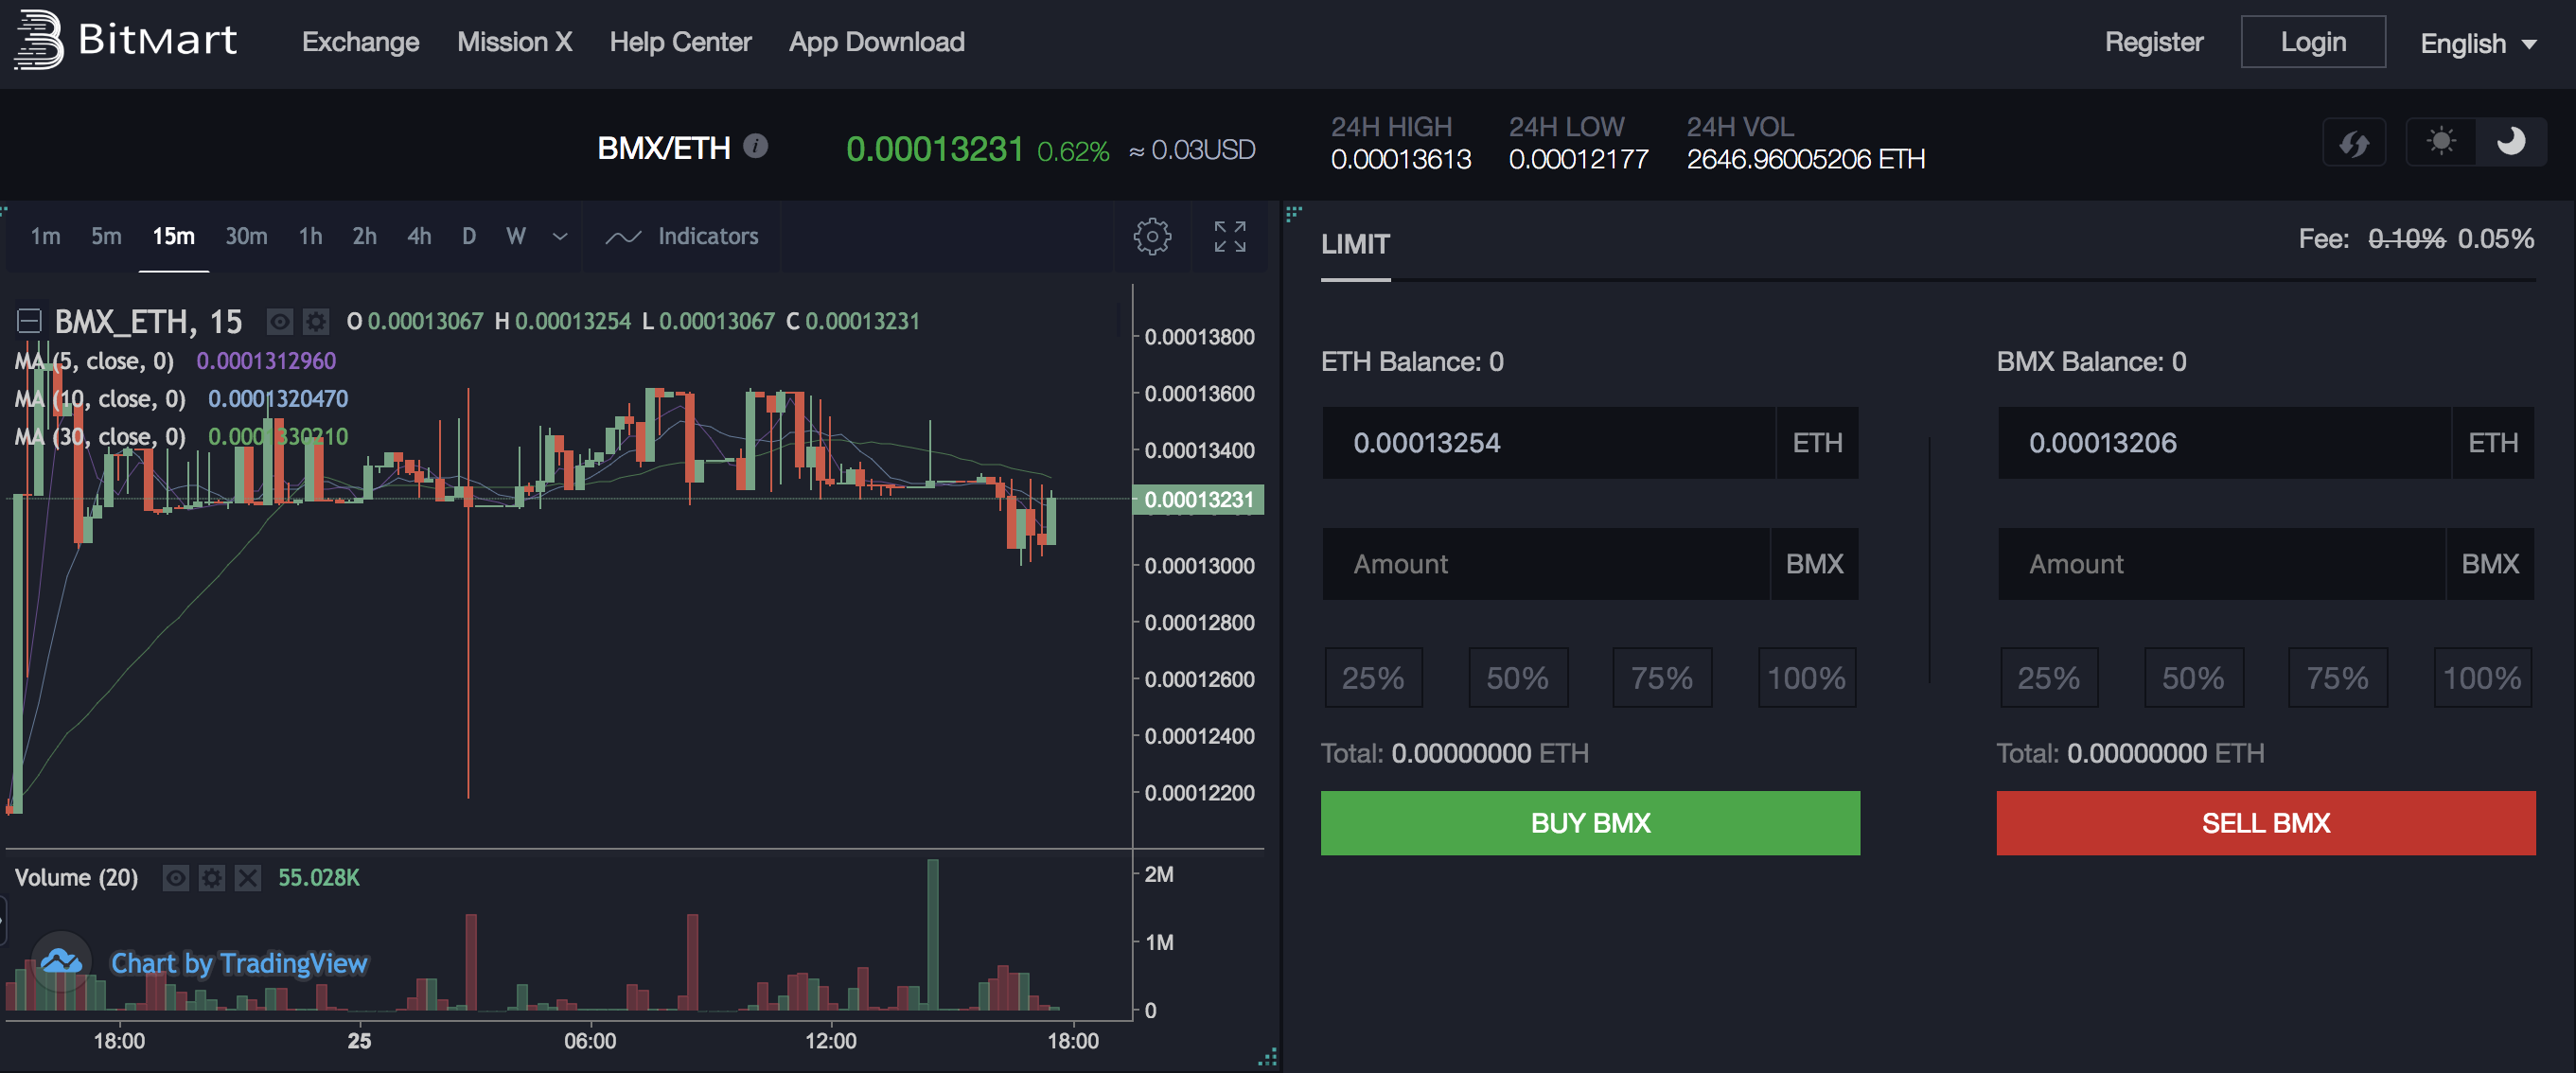The image size is (2576, 1073).
Task: Click the 24H VOL value
Action: [x=1806, y=160]
